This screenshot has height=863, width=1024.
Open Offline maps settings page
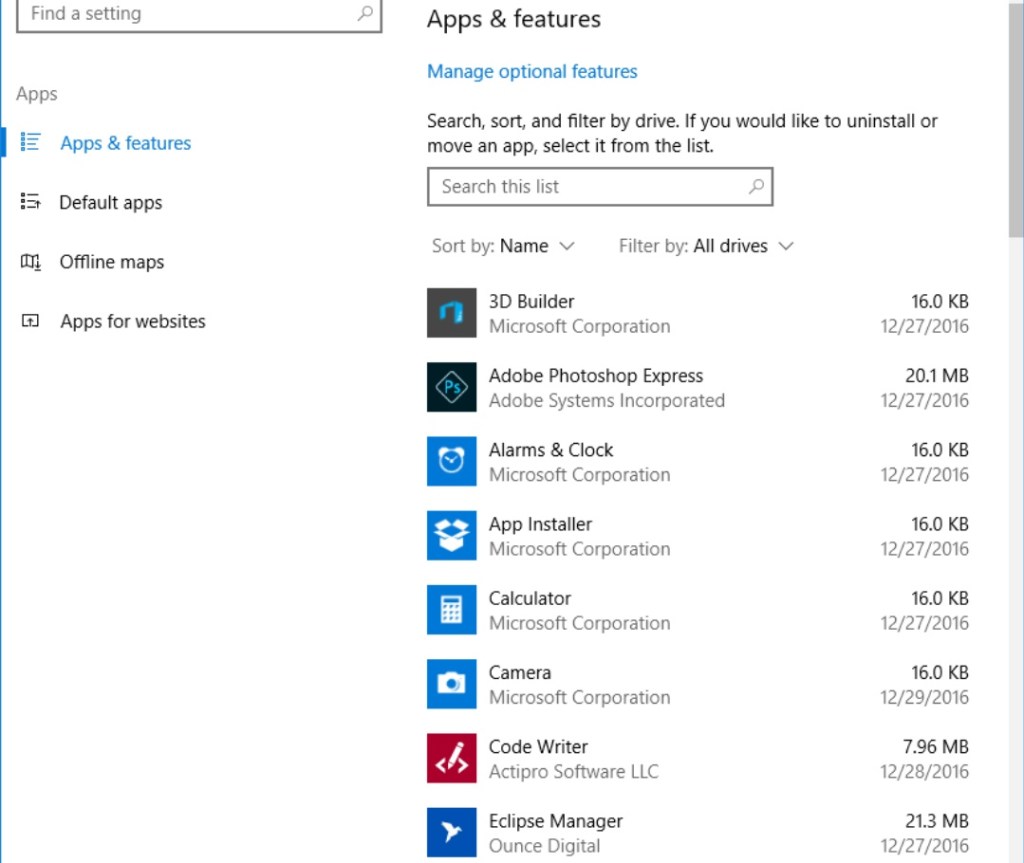(111, 262)
